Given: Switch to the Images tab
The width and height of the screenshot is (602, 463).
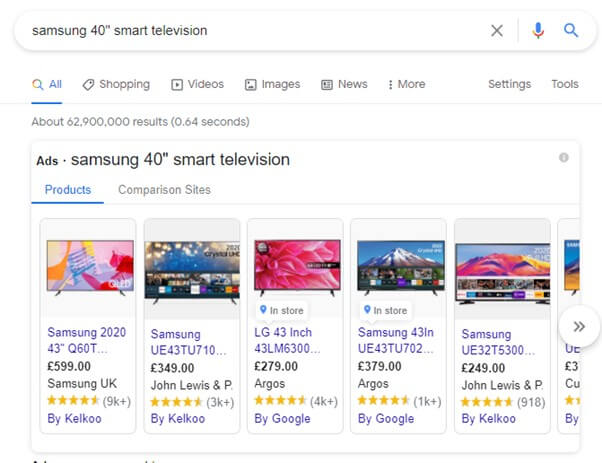Looking at the screenshot, I should pyautogui.click(x=273, y=84).
